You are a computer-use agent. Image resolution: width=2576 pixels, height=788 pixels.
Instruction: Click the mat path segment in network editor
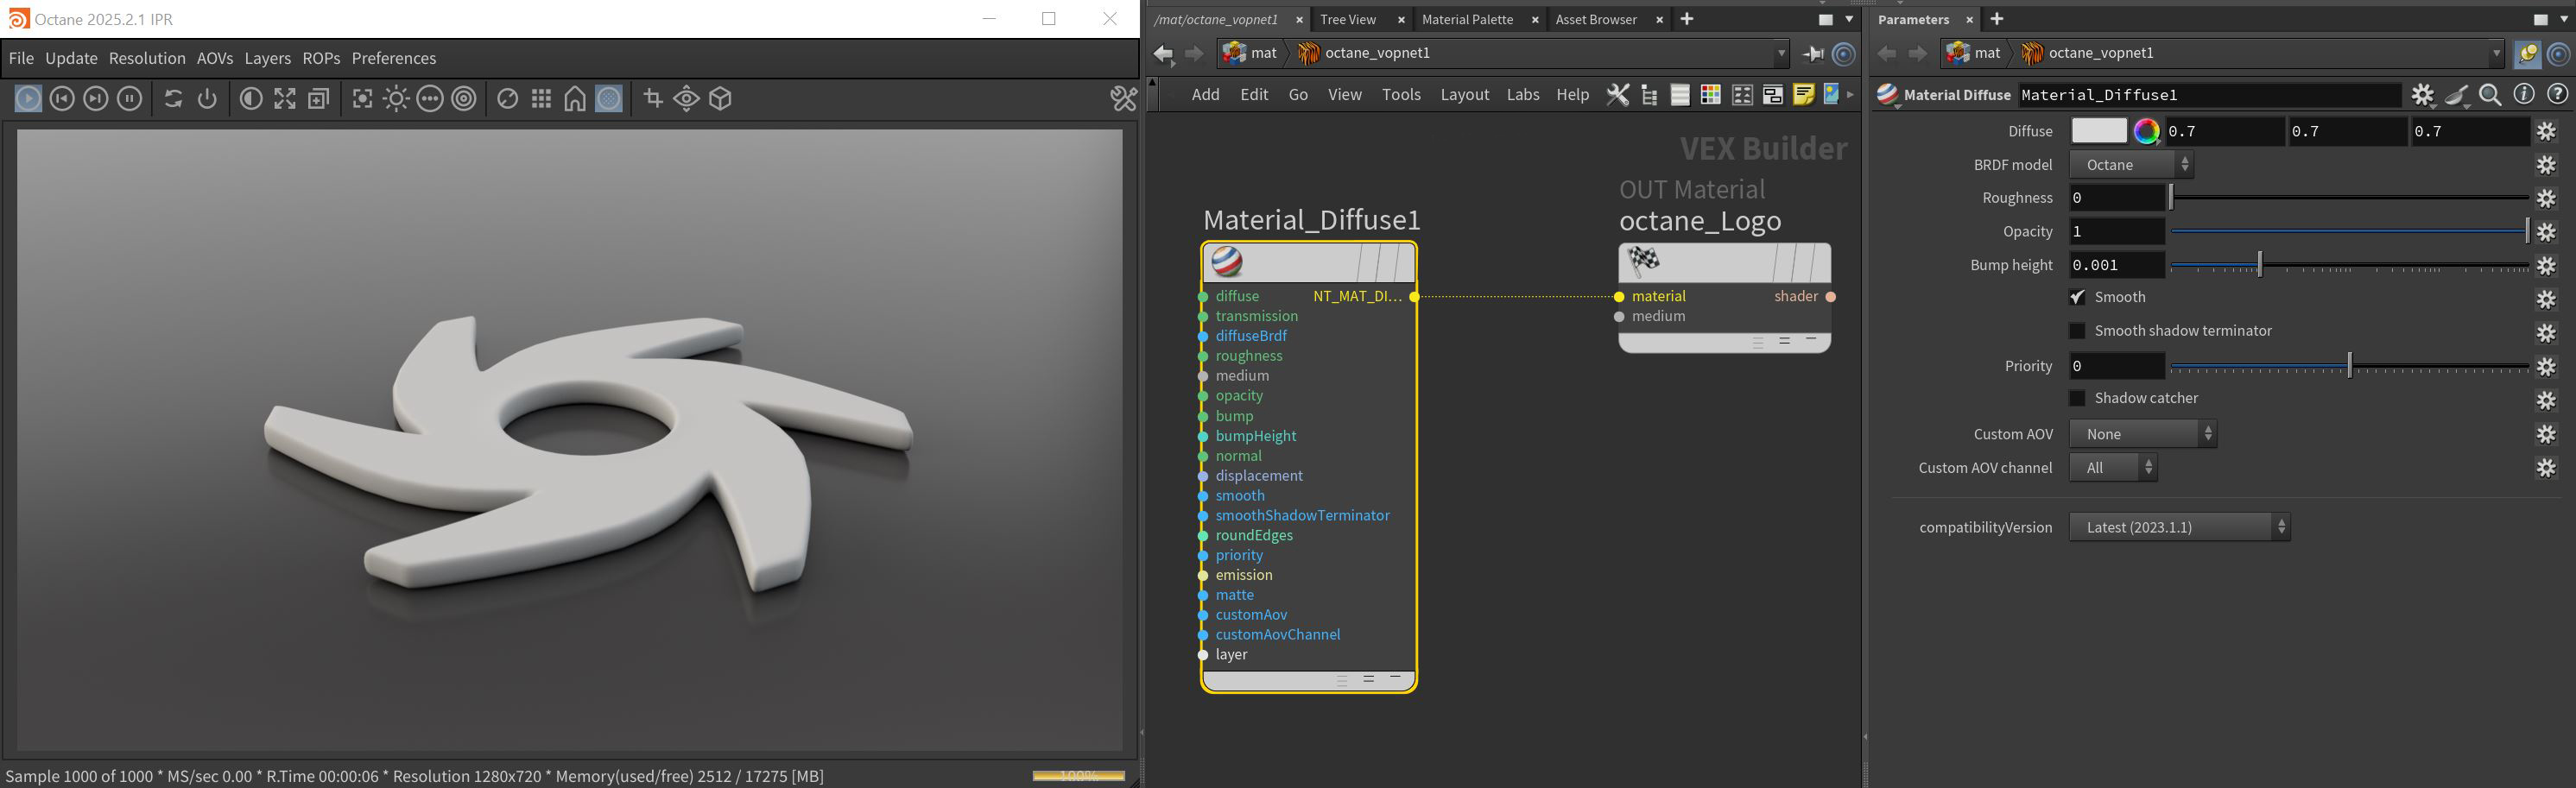pos(1263,53)
